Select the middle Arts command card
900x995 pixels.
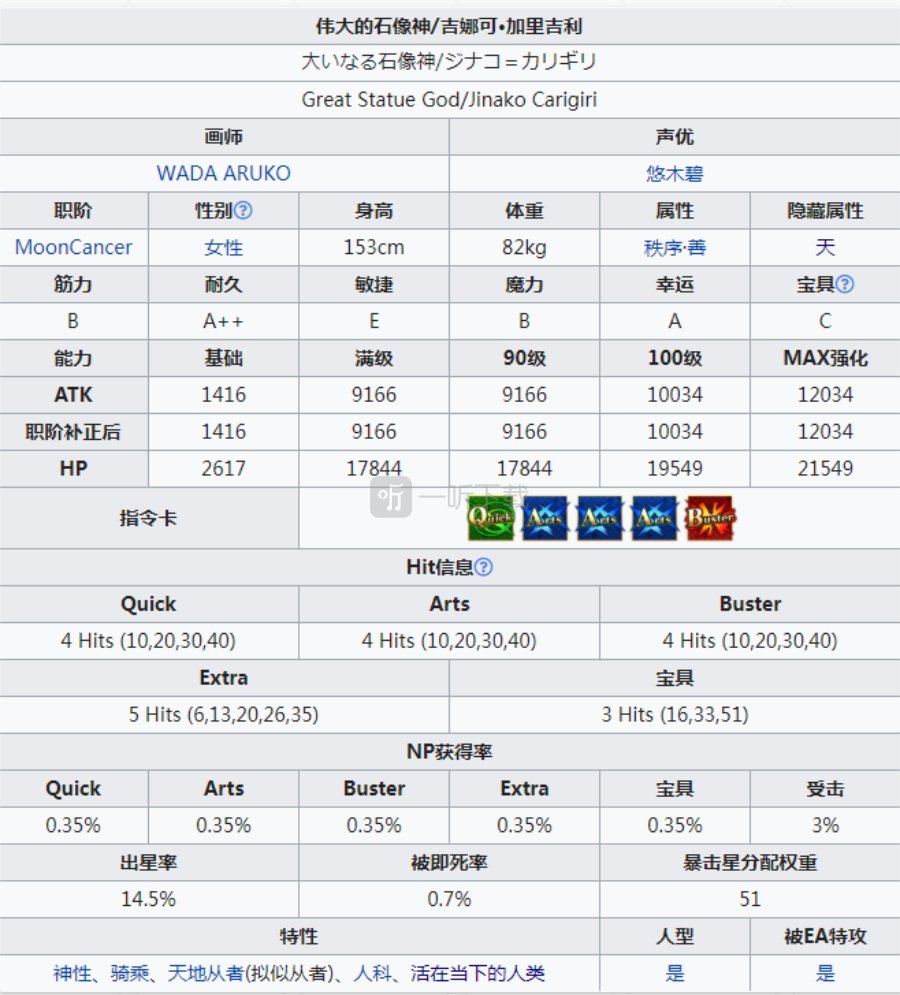pyautogui.click(x=600, y=518)
